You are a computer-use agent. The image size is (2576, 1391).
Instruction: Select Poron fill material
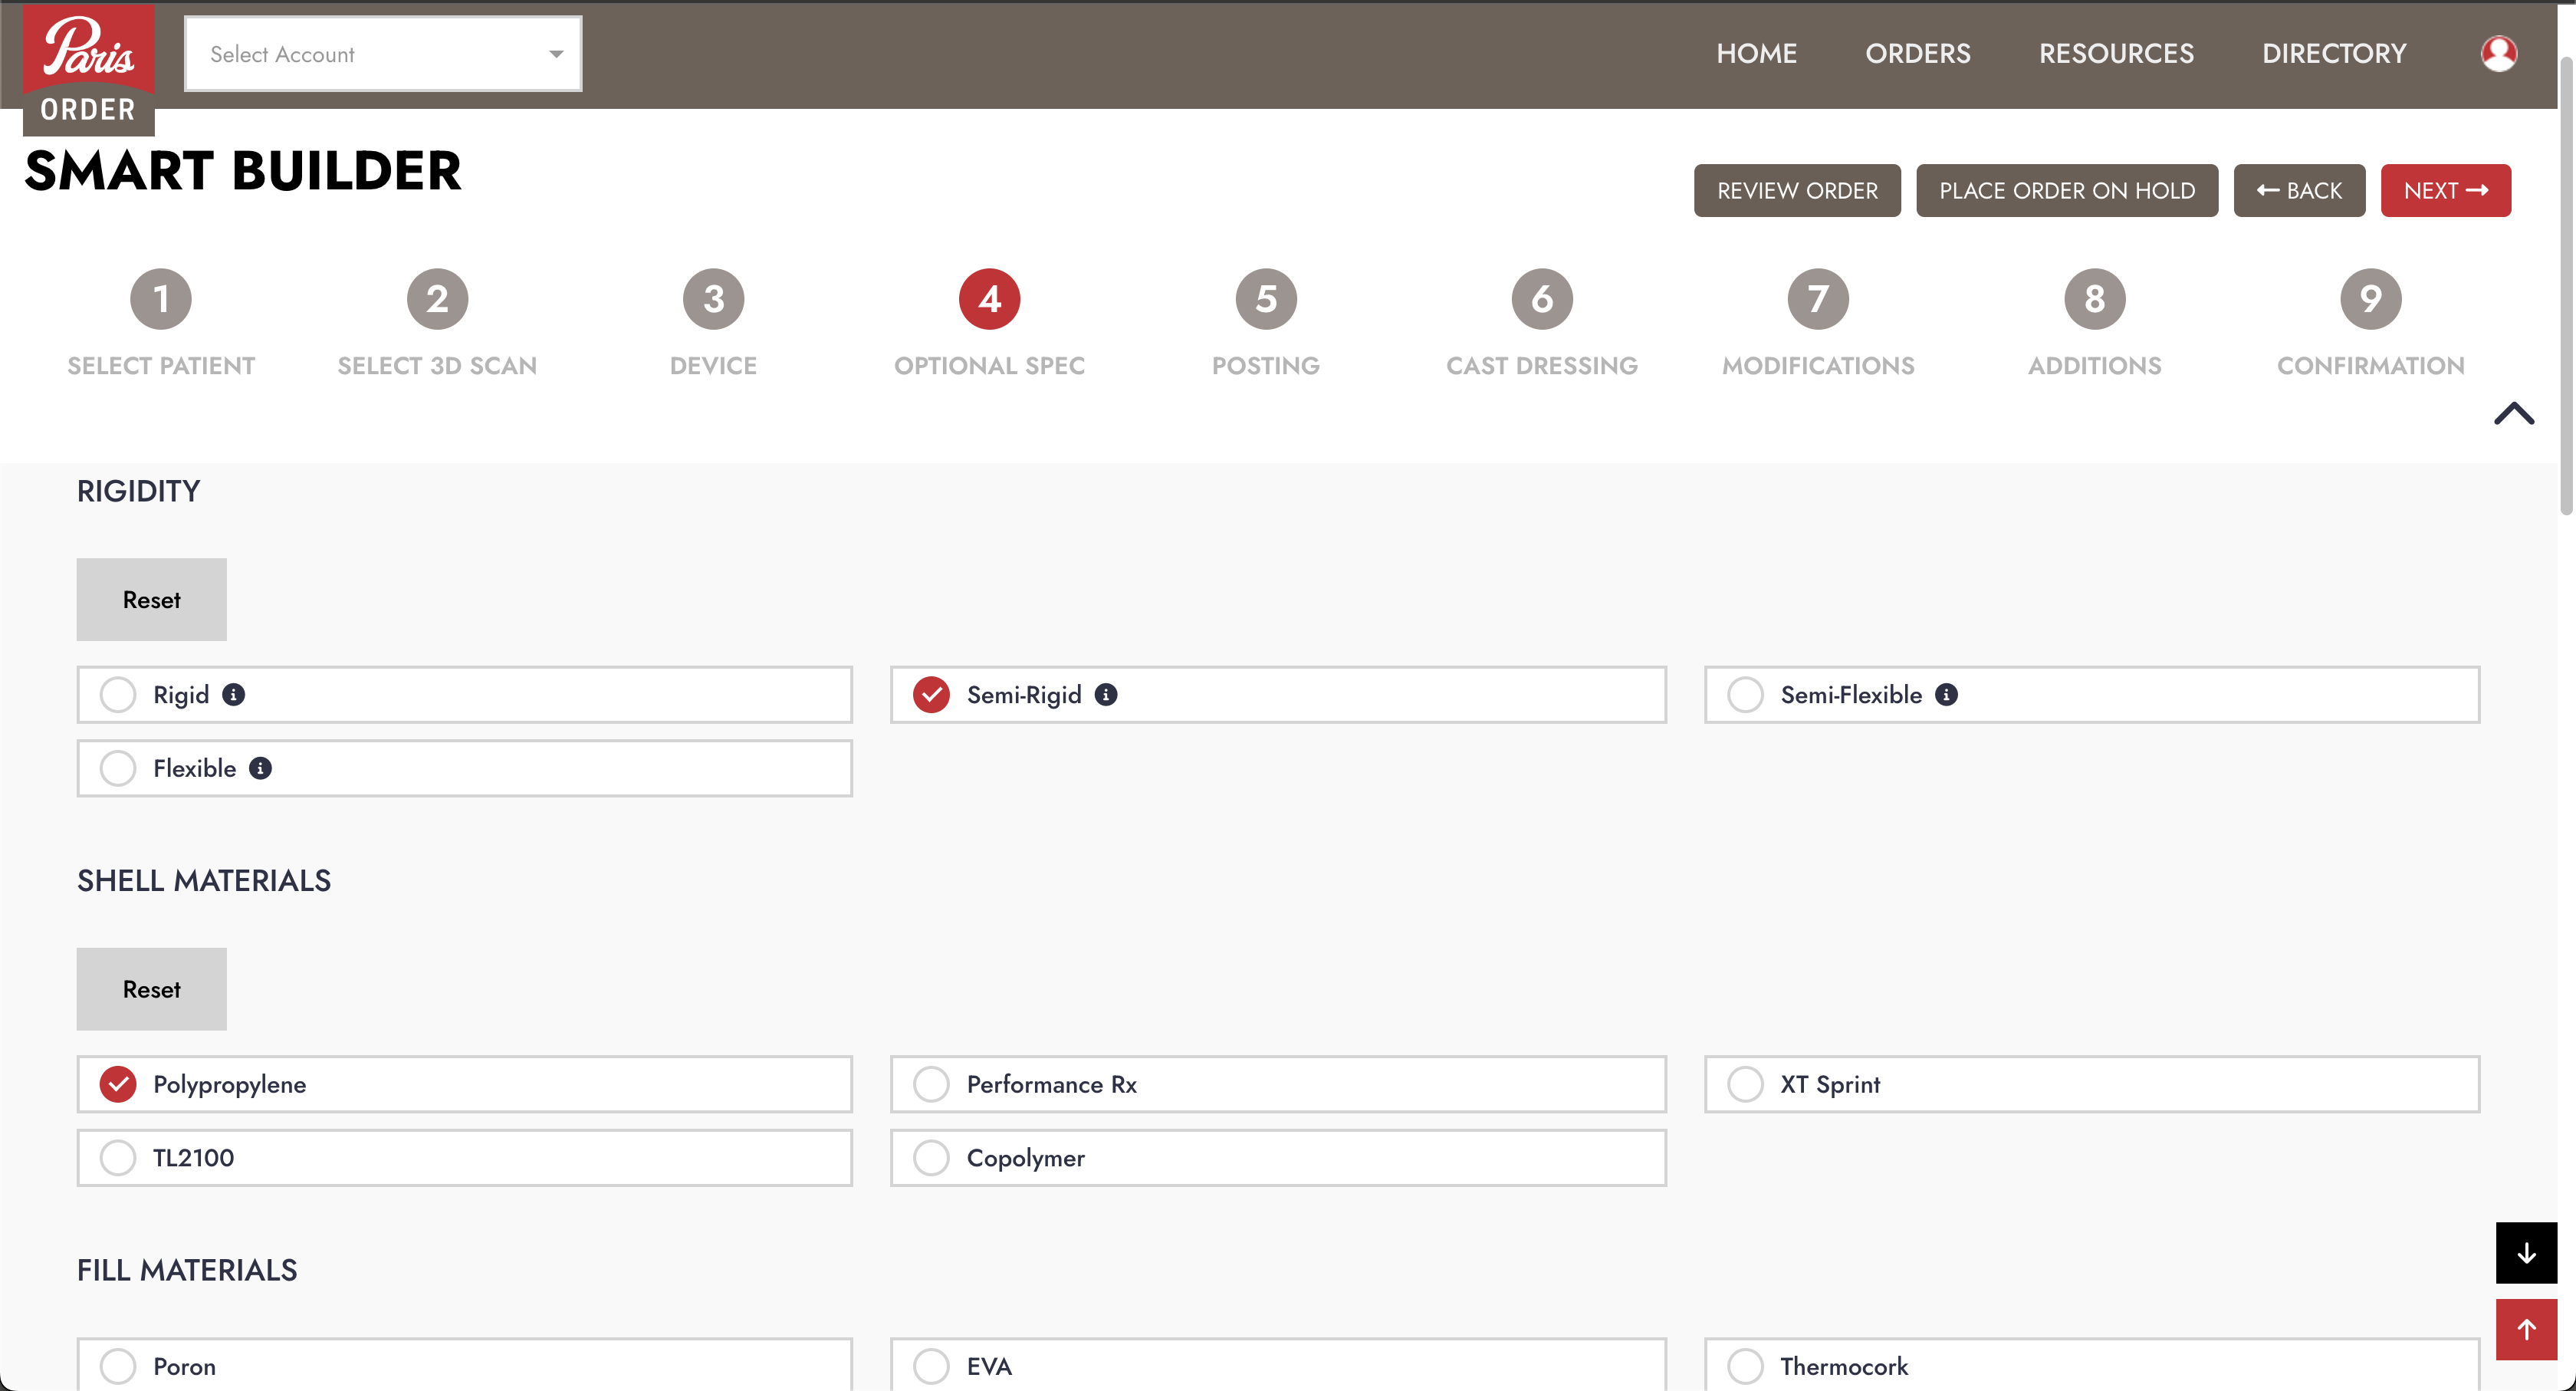pyautogui.click(x=465, y=1365)
